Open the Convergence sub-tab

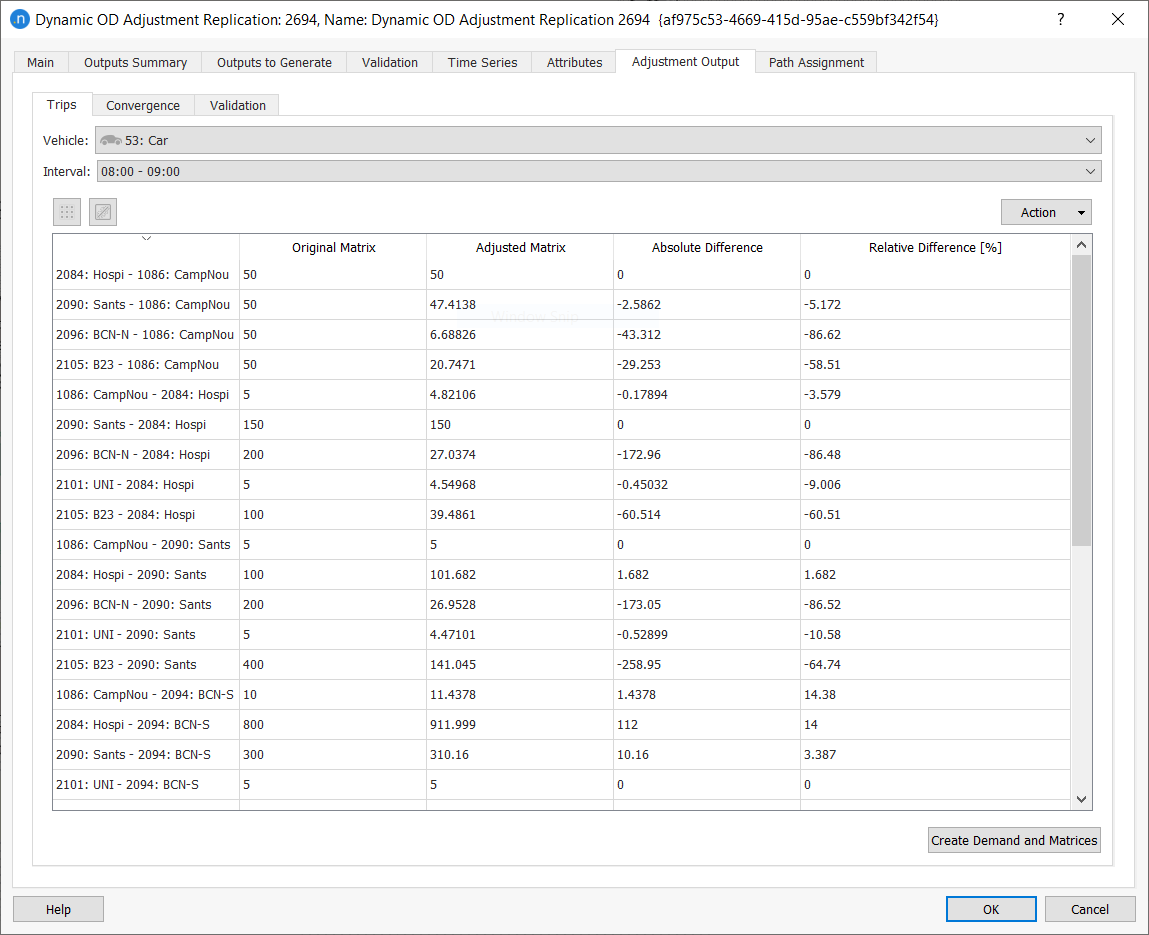(x=143, y=105)
